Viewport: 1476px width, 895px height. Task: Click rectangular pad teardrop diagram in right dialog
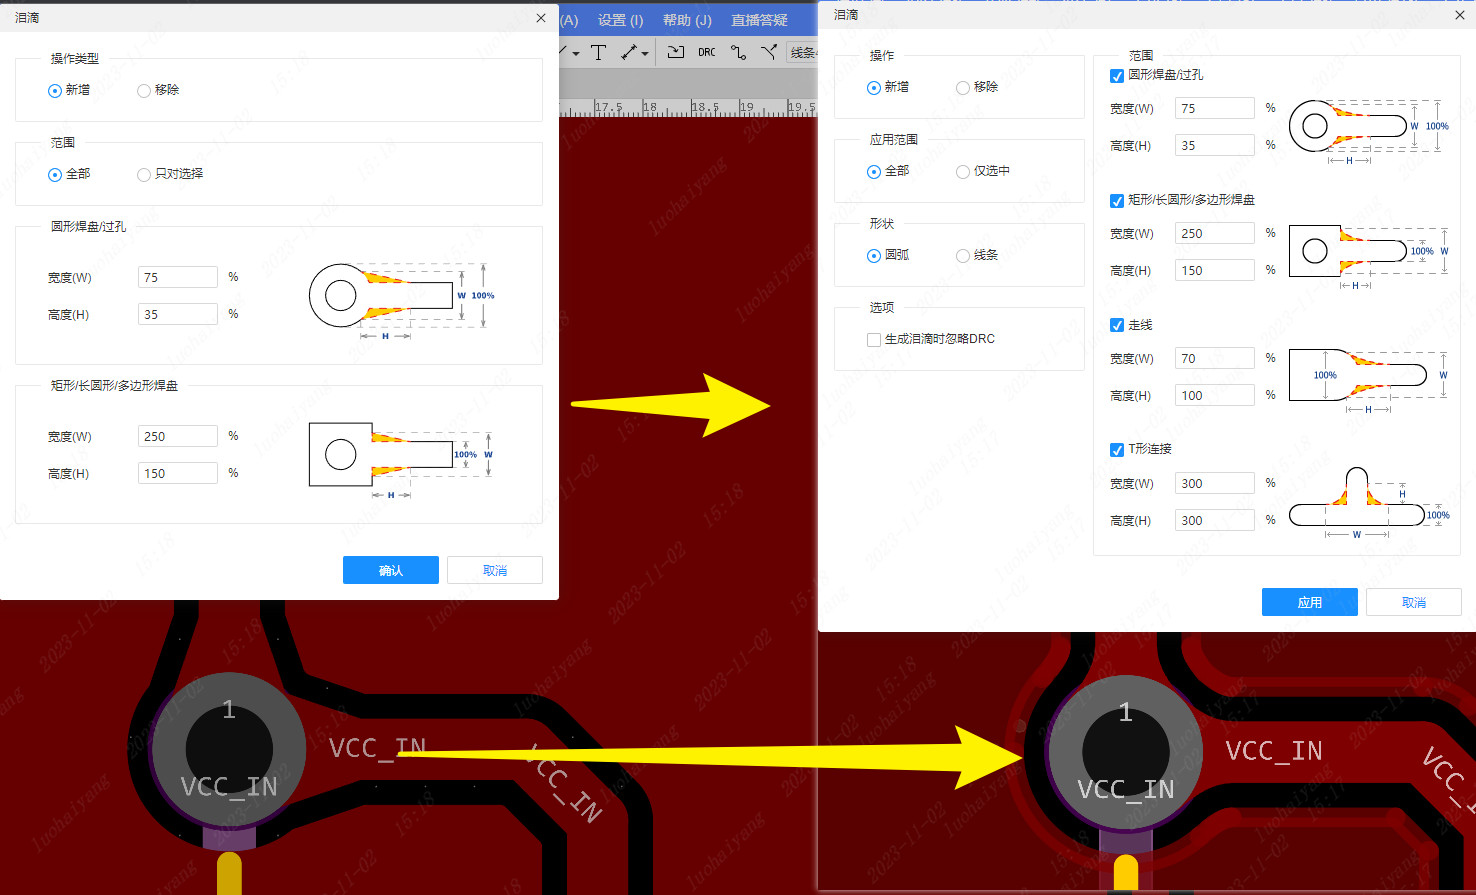click(1369, 257)
